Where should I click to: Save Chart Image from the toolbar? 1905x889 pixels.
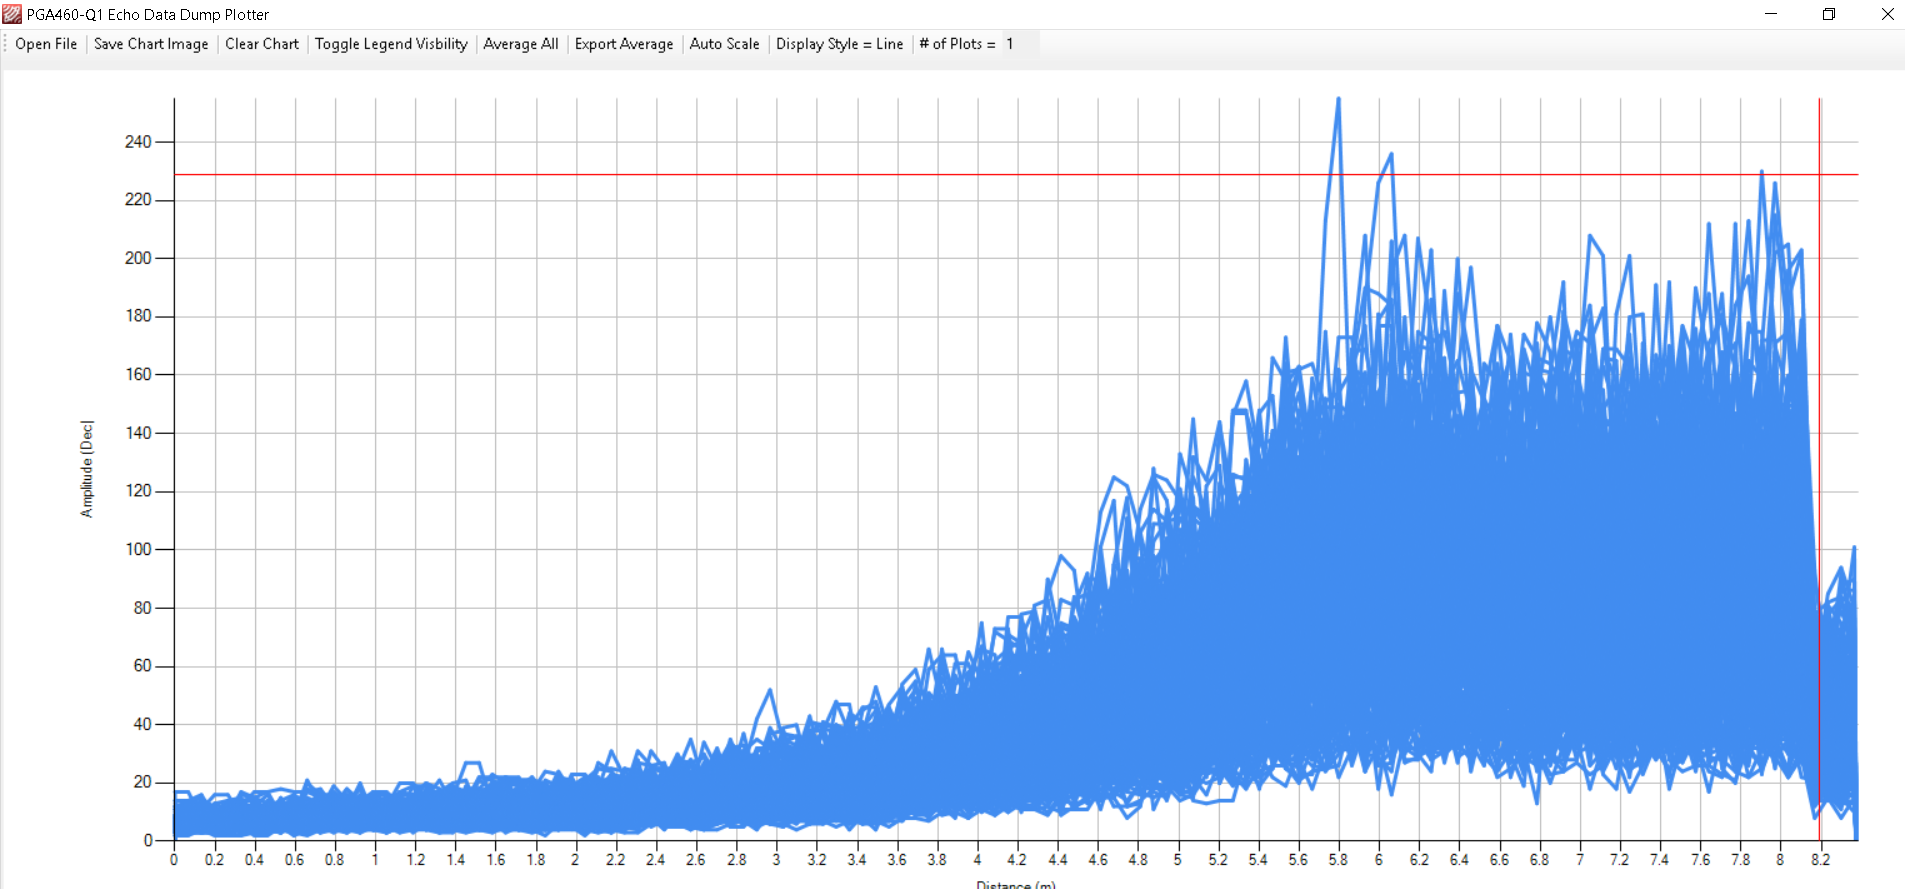click(151, 44)
